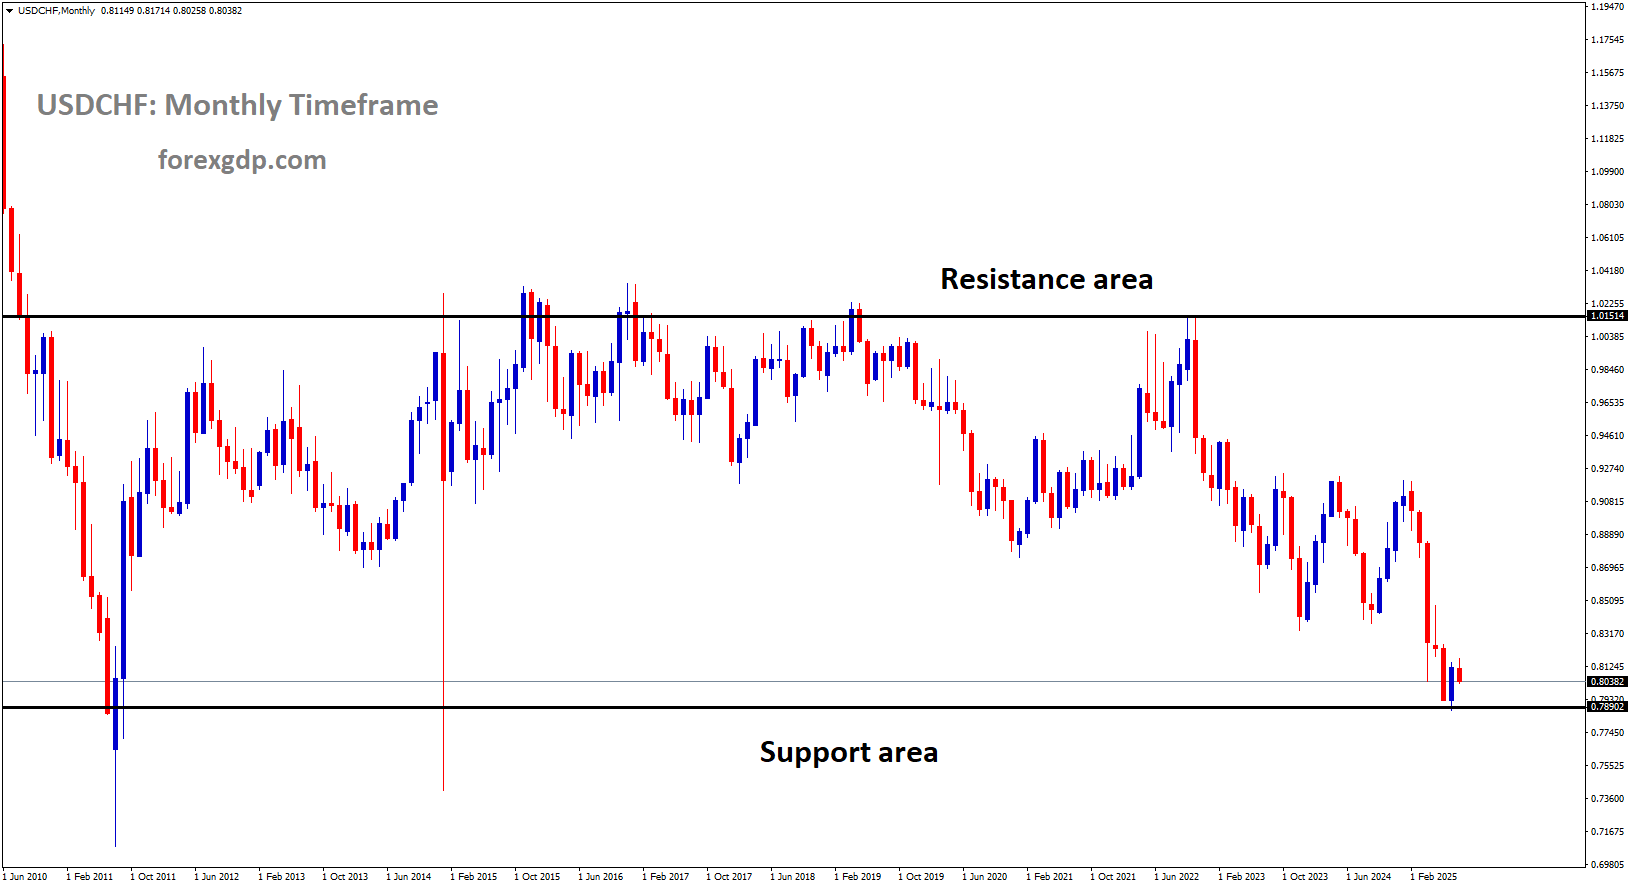The image size is (1631, 888).
Task: Click the 1 Oct 2015 date label
Action: point(537,877)
